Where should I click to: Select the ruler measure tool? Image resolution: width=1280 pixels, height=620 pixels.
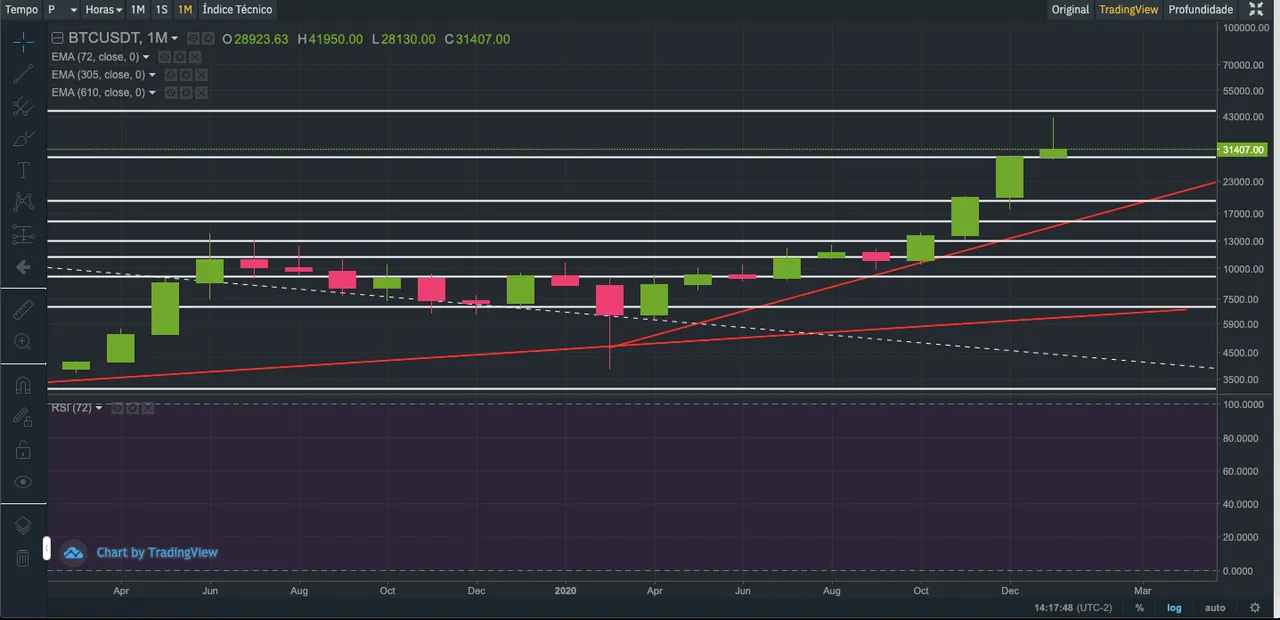point(23,310)
